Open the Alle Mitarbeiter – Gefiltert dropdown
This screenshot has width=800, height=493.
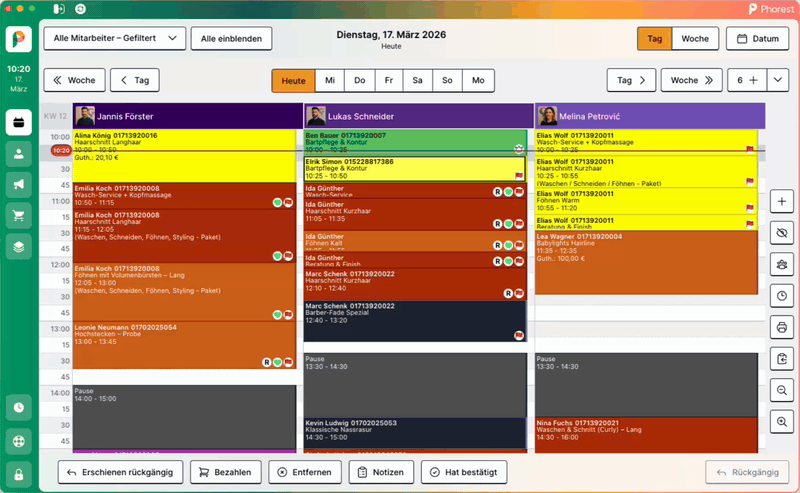pyautogui.click(x=114, y=39)
